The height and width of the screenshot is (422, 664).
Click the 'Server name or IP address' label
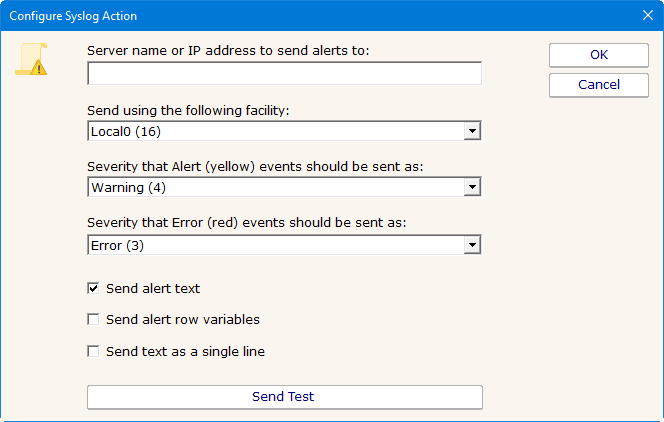228,50
